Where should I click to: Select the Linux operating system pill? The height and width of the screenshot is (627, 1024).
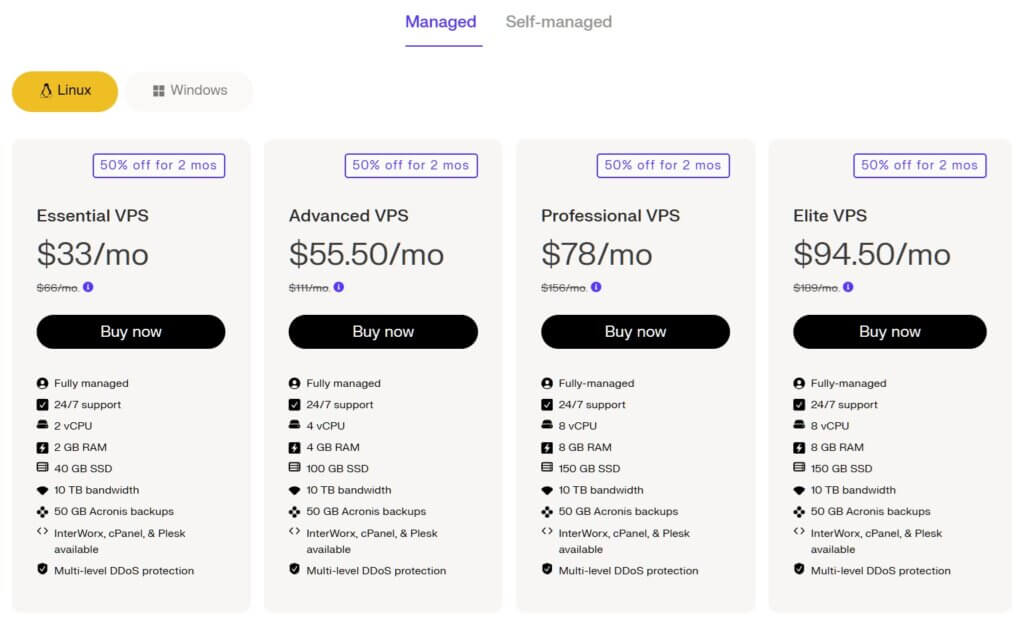click(65, 91)
